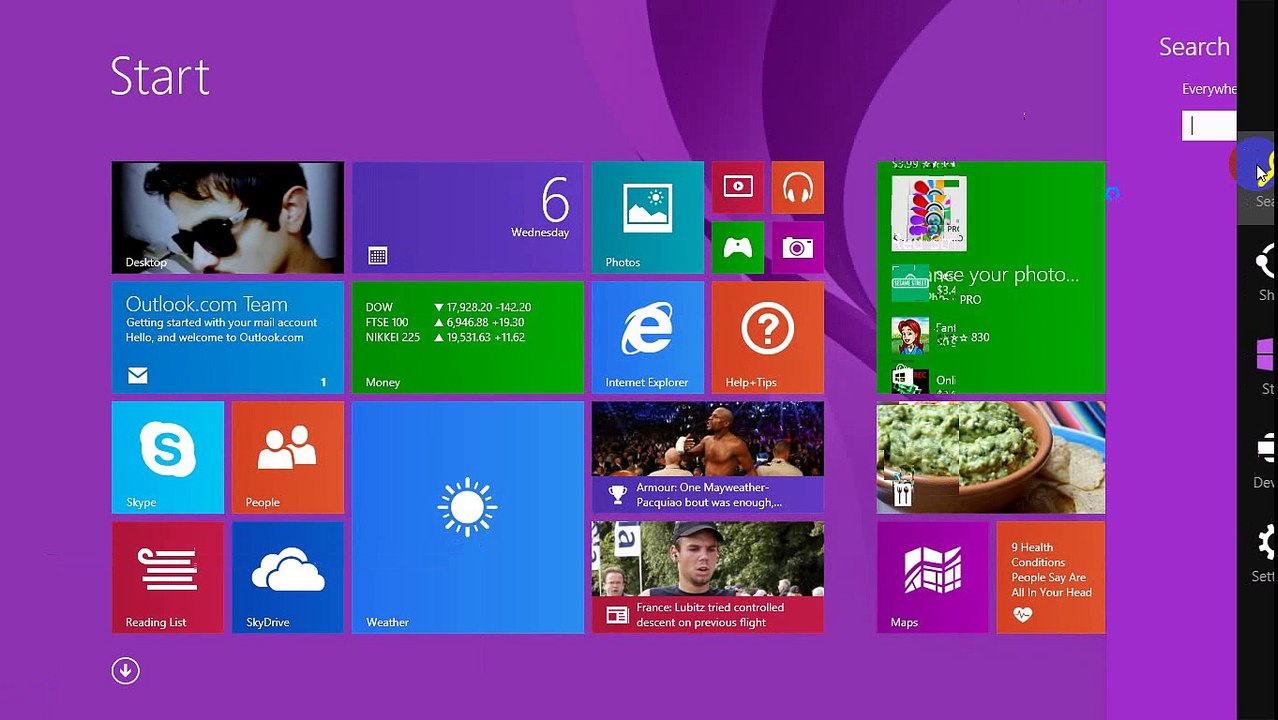Viewport: 1278px width, 720px height.
Task: Open the Skype tile
Action: [x=168, y=457]
